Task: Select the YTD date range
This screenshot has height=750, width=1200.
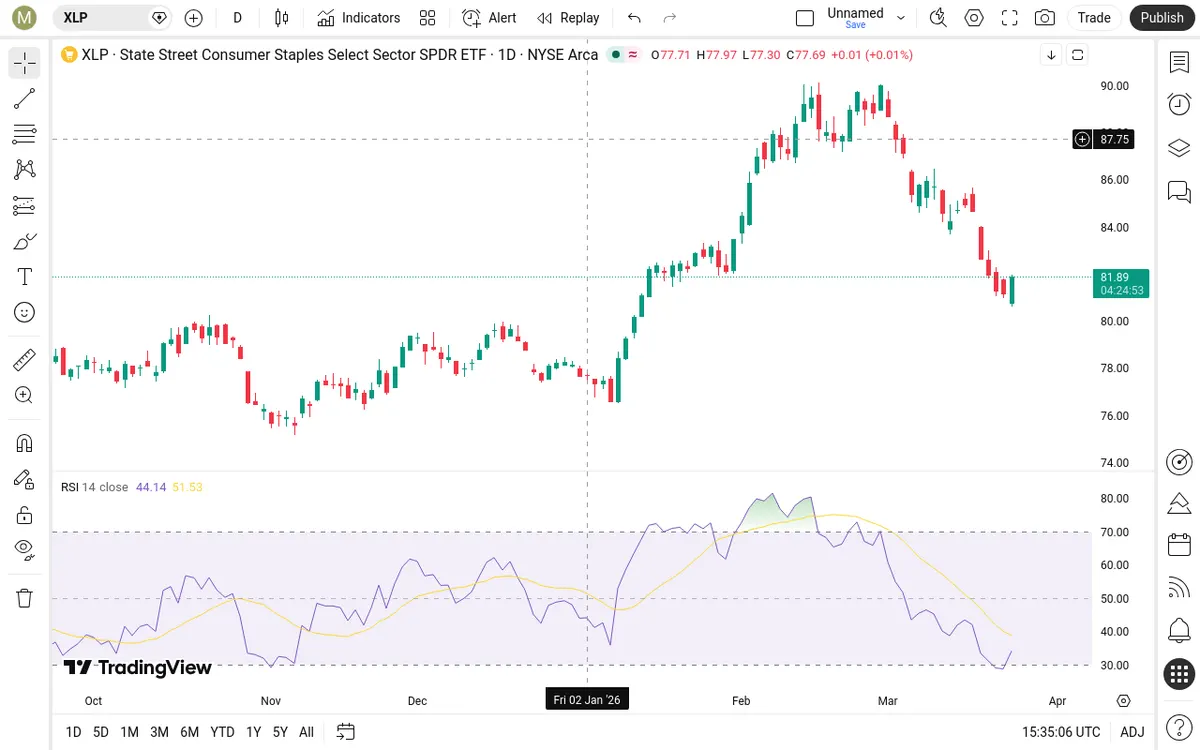Action: (222, 732)
